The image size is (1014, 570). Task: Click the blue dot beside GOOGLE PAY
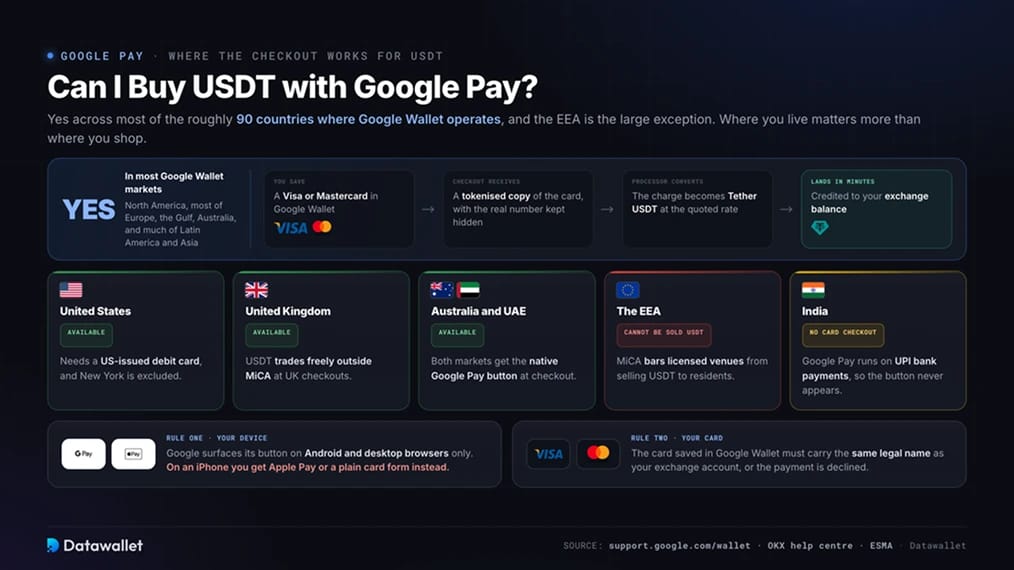click(50, 56)
